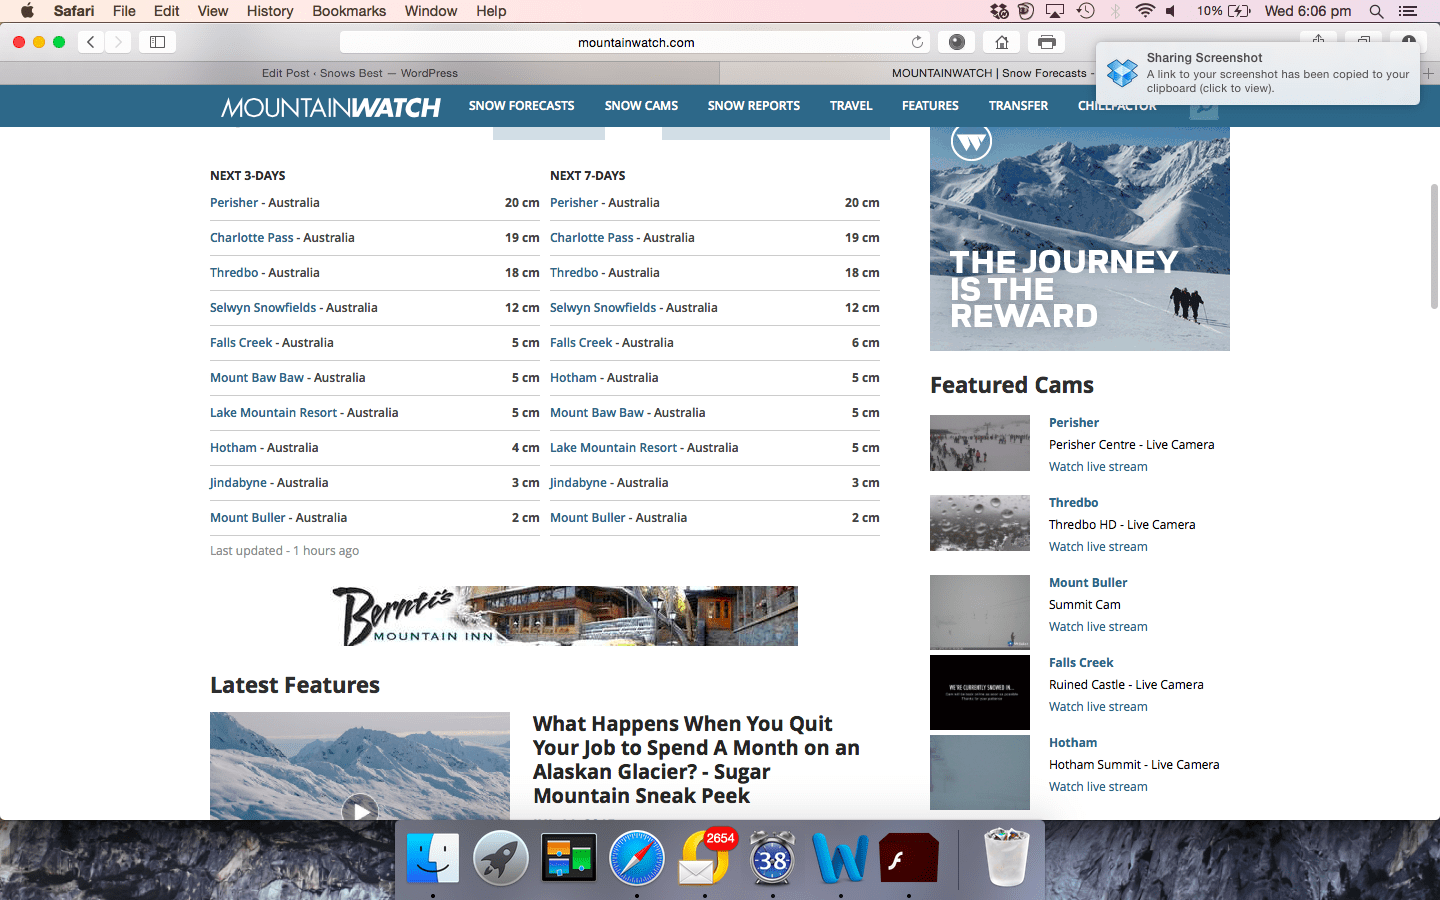Open Adobe Flash Player in Dock
Viewport: 1440px width, 900px height.
click(908, 858)
